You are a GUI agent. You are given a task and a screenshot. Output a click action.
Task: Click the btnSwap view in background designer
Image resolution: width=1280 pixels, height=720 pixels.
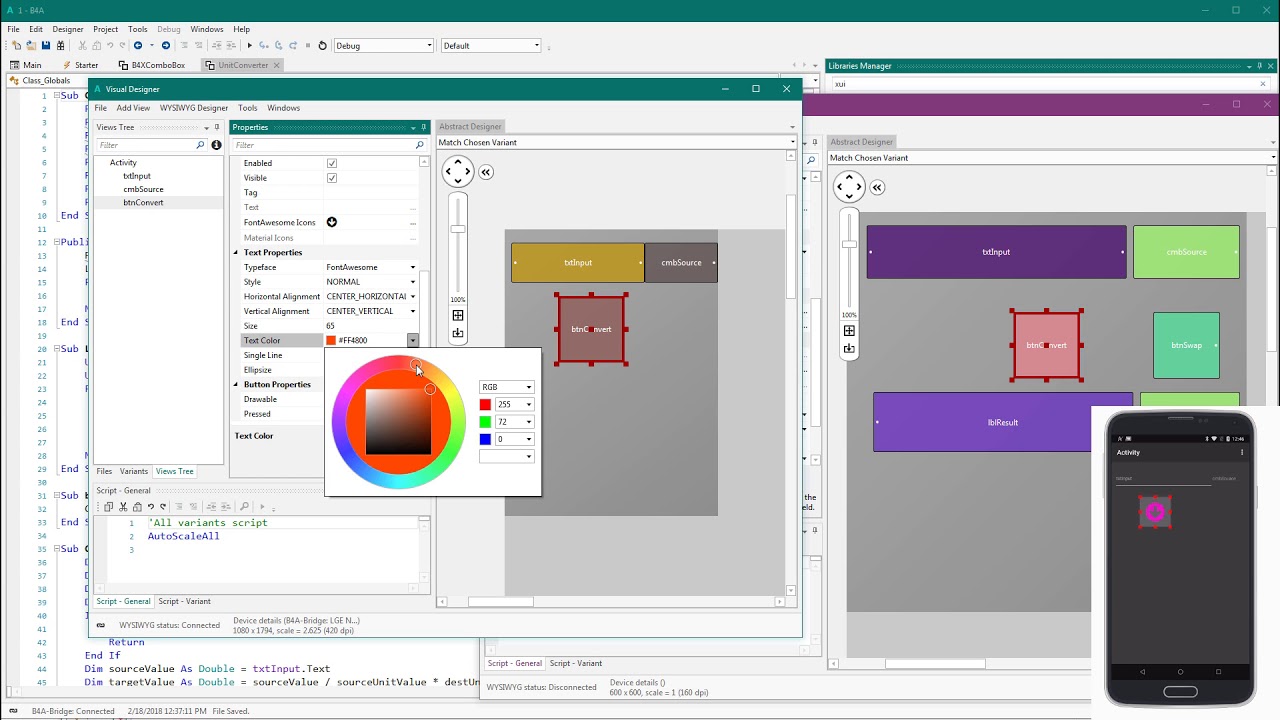pyautogui.click(x=1186, y=345)
